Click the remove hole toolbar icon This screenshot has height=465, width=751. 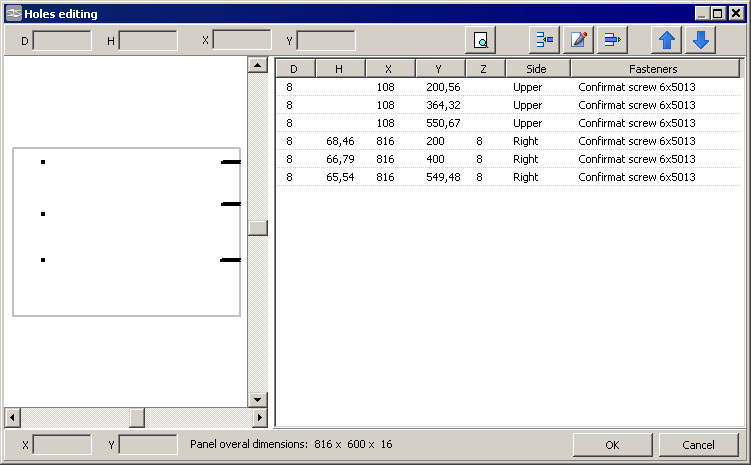[x=613, y=40]
